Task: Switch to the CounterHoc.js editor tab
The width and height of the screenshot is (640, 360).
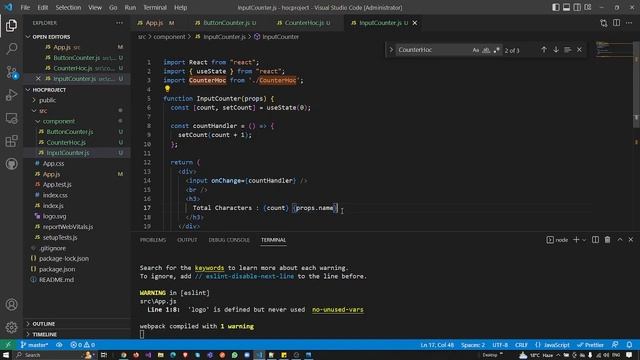Action: (304, 23)
